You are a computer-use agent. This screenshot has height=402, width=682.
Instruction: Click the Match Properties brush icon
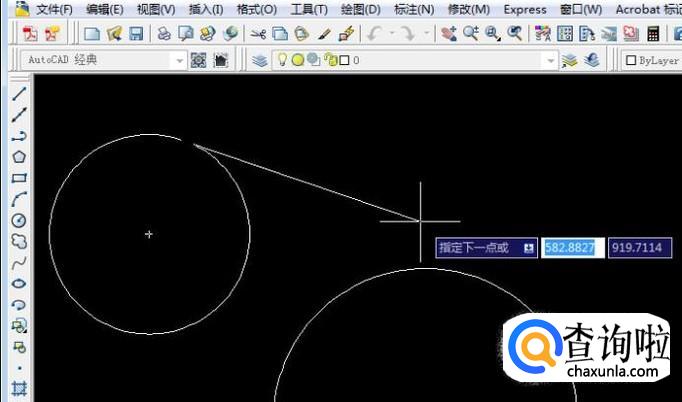[x=324, y=34]
